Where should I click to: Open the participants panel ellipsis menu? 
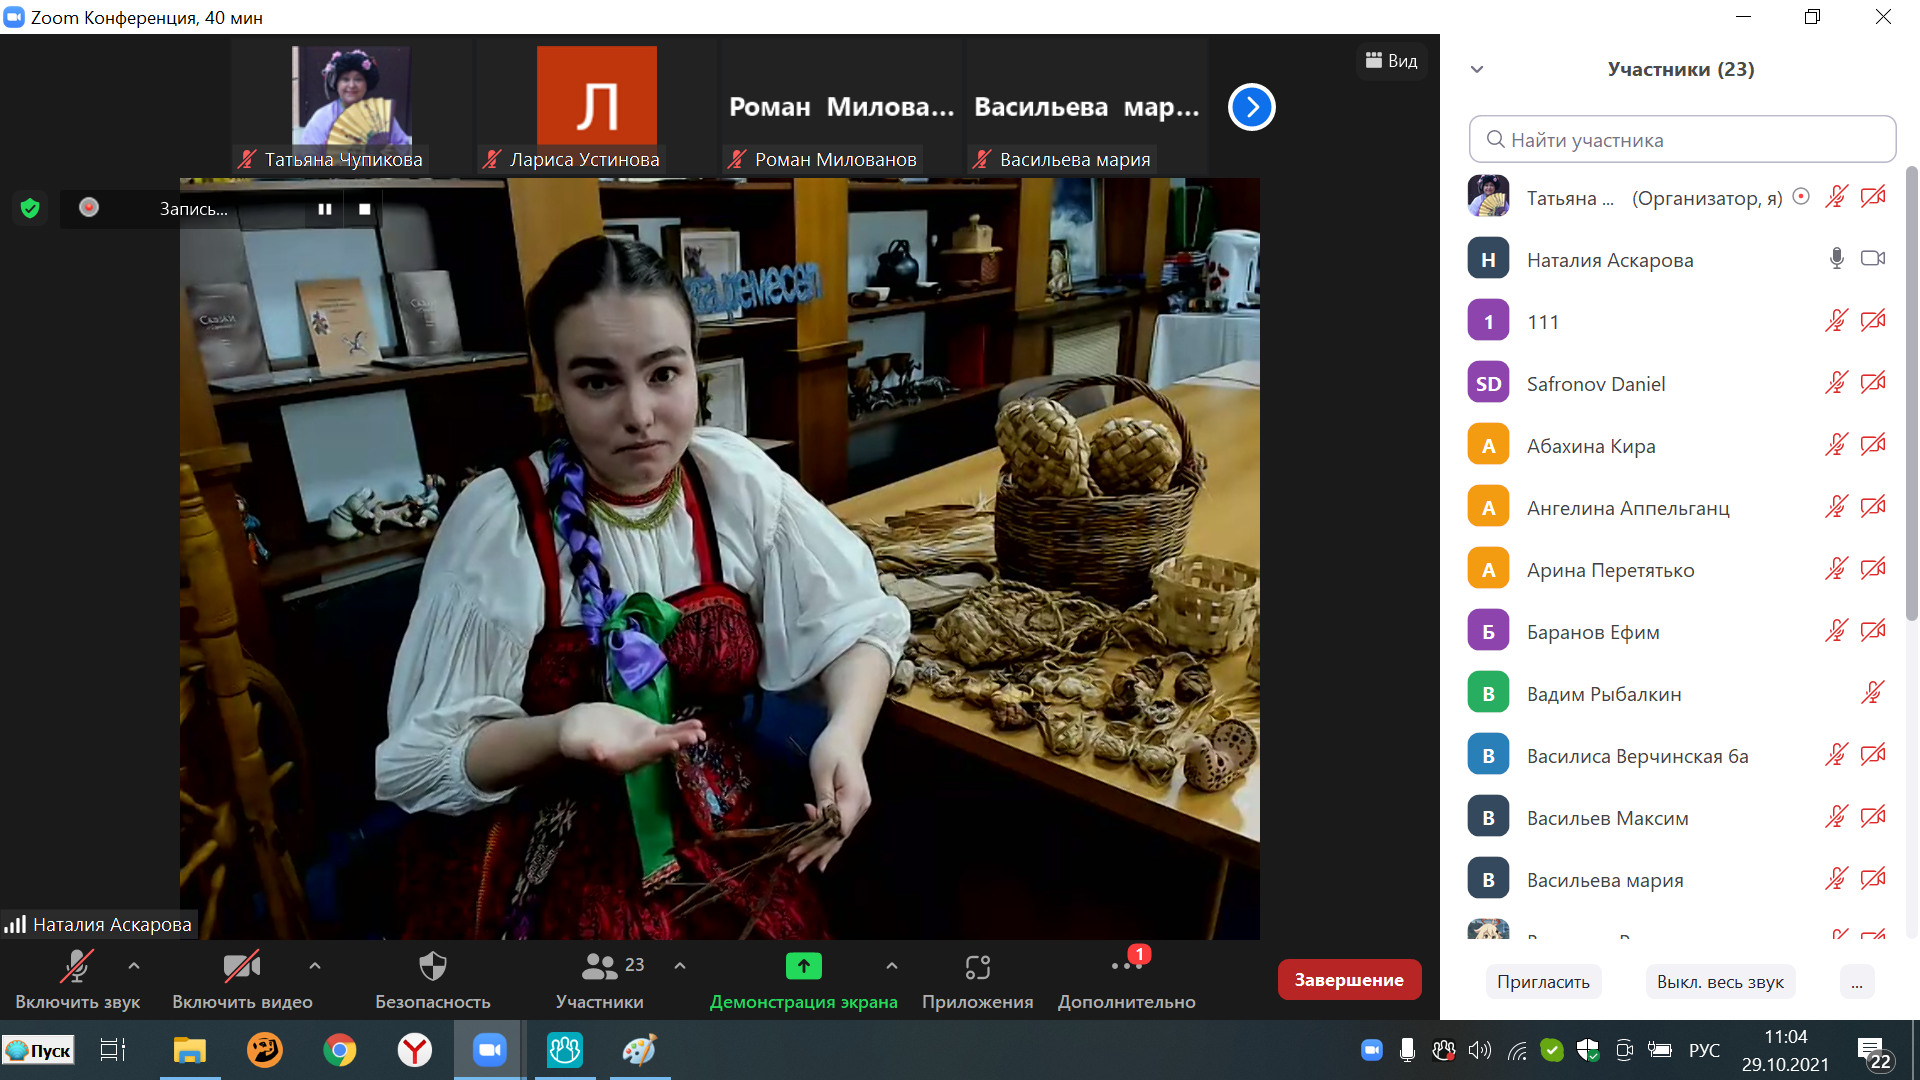click(1857, 982)
